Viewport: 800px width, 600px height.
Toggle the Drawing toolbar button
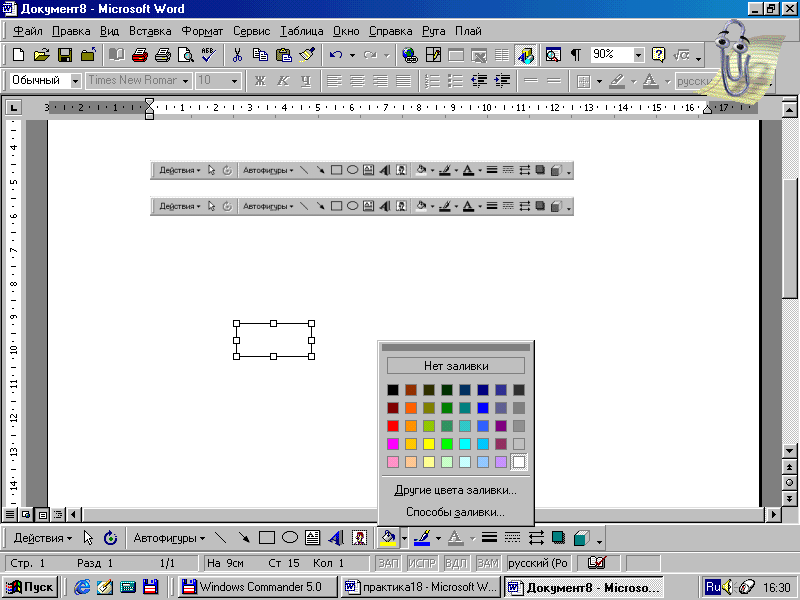coord(526,55)
